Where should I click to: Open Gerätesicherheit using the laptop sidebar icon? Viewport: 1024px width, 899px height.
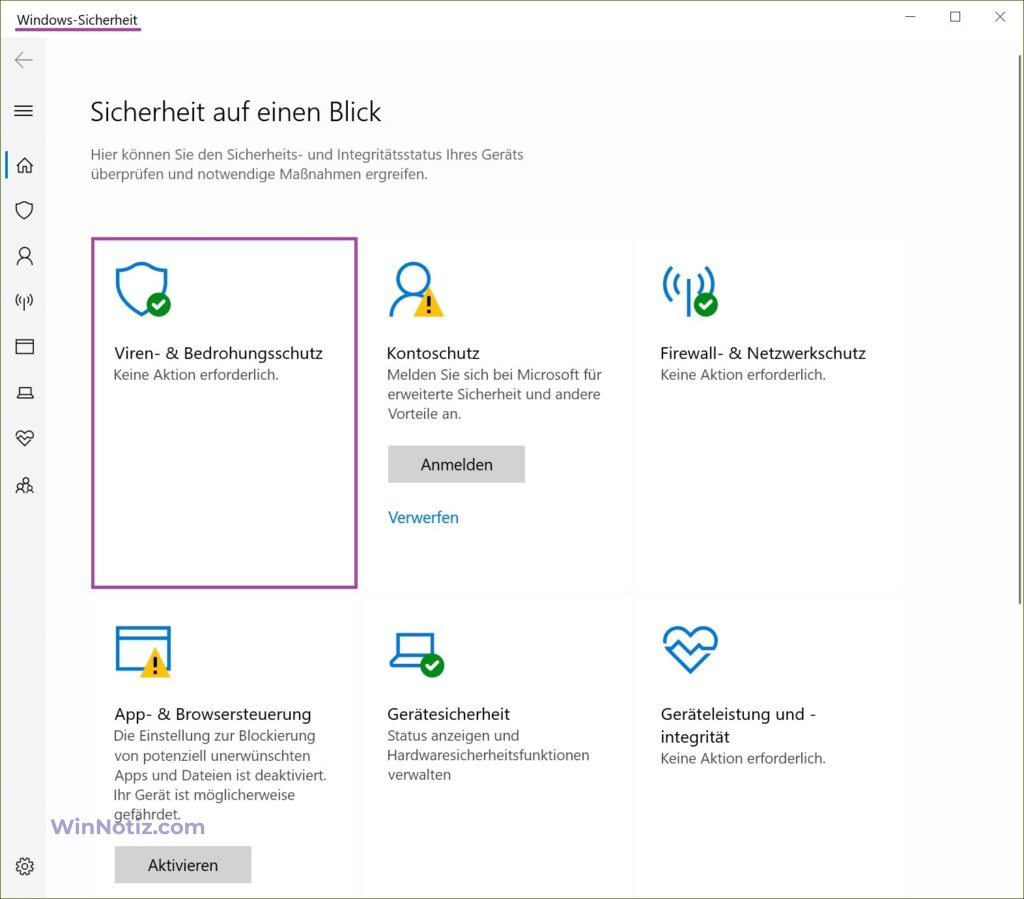click(x=24, y=393)
